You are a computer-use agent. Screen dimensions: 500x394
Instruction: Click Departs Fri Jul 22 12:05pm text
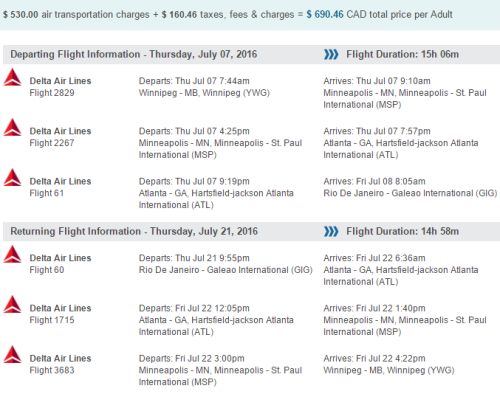pos(194,308)
